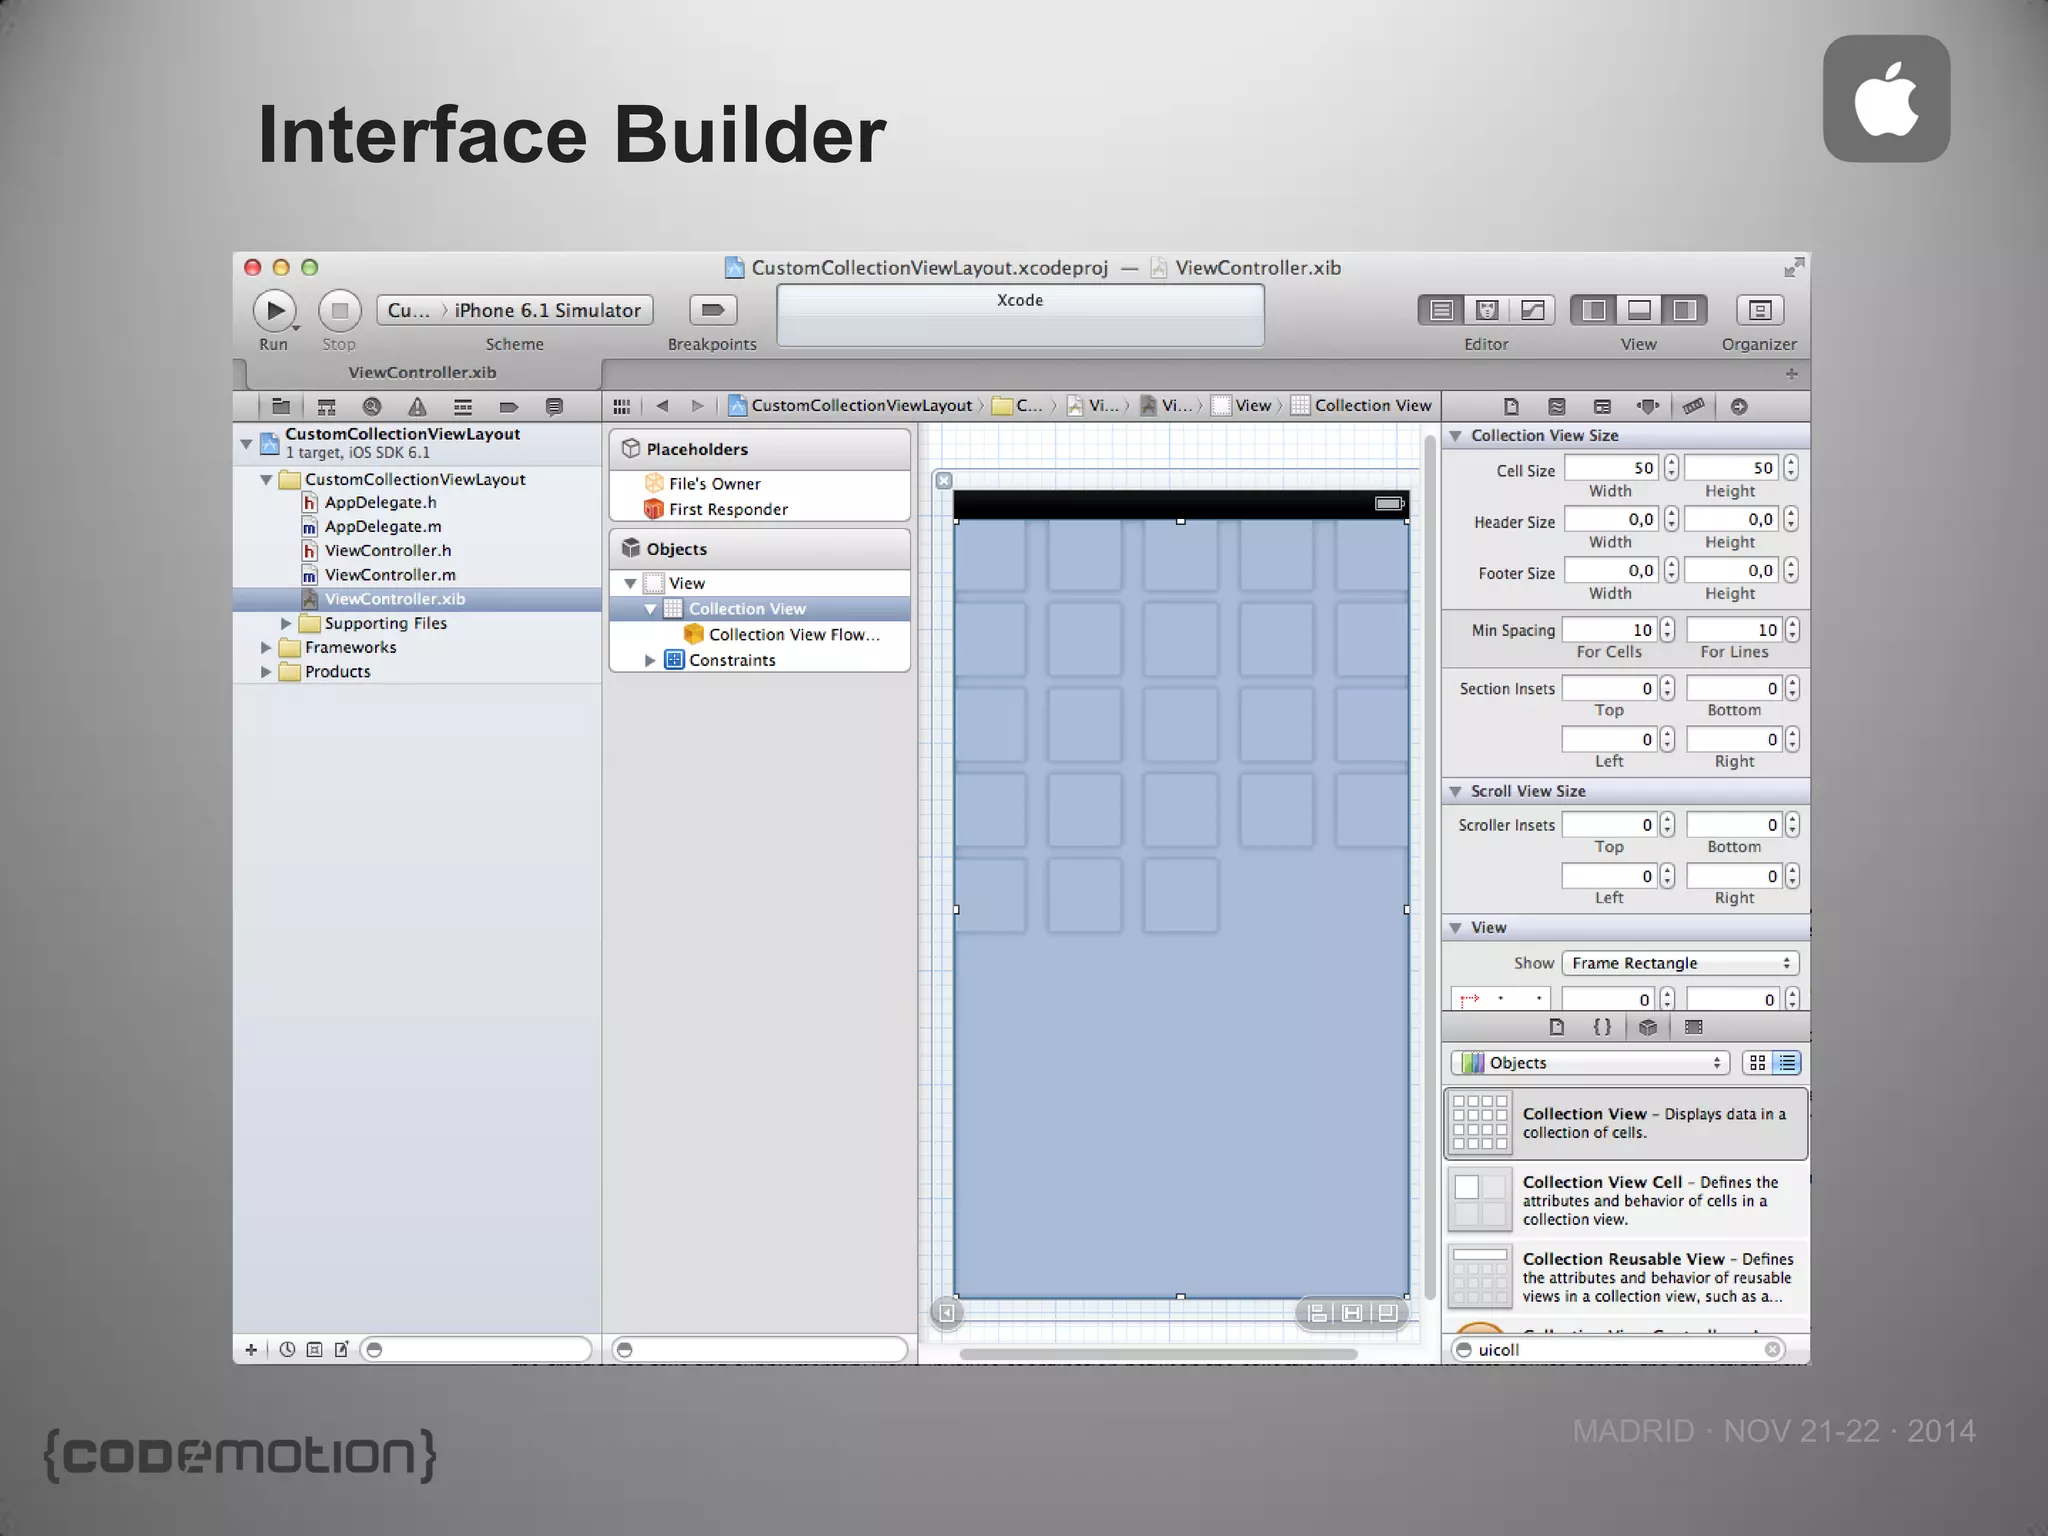Select the Version editor icon
The height and width of the screenshot is (1536, 2048).
pos(1533,310)
